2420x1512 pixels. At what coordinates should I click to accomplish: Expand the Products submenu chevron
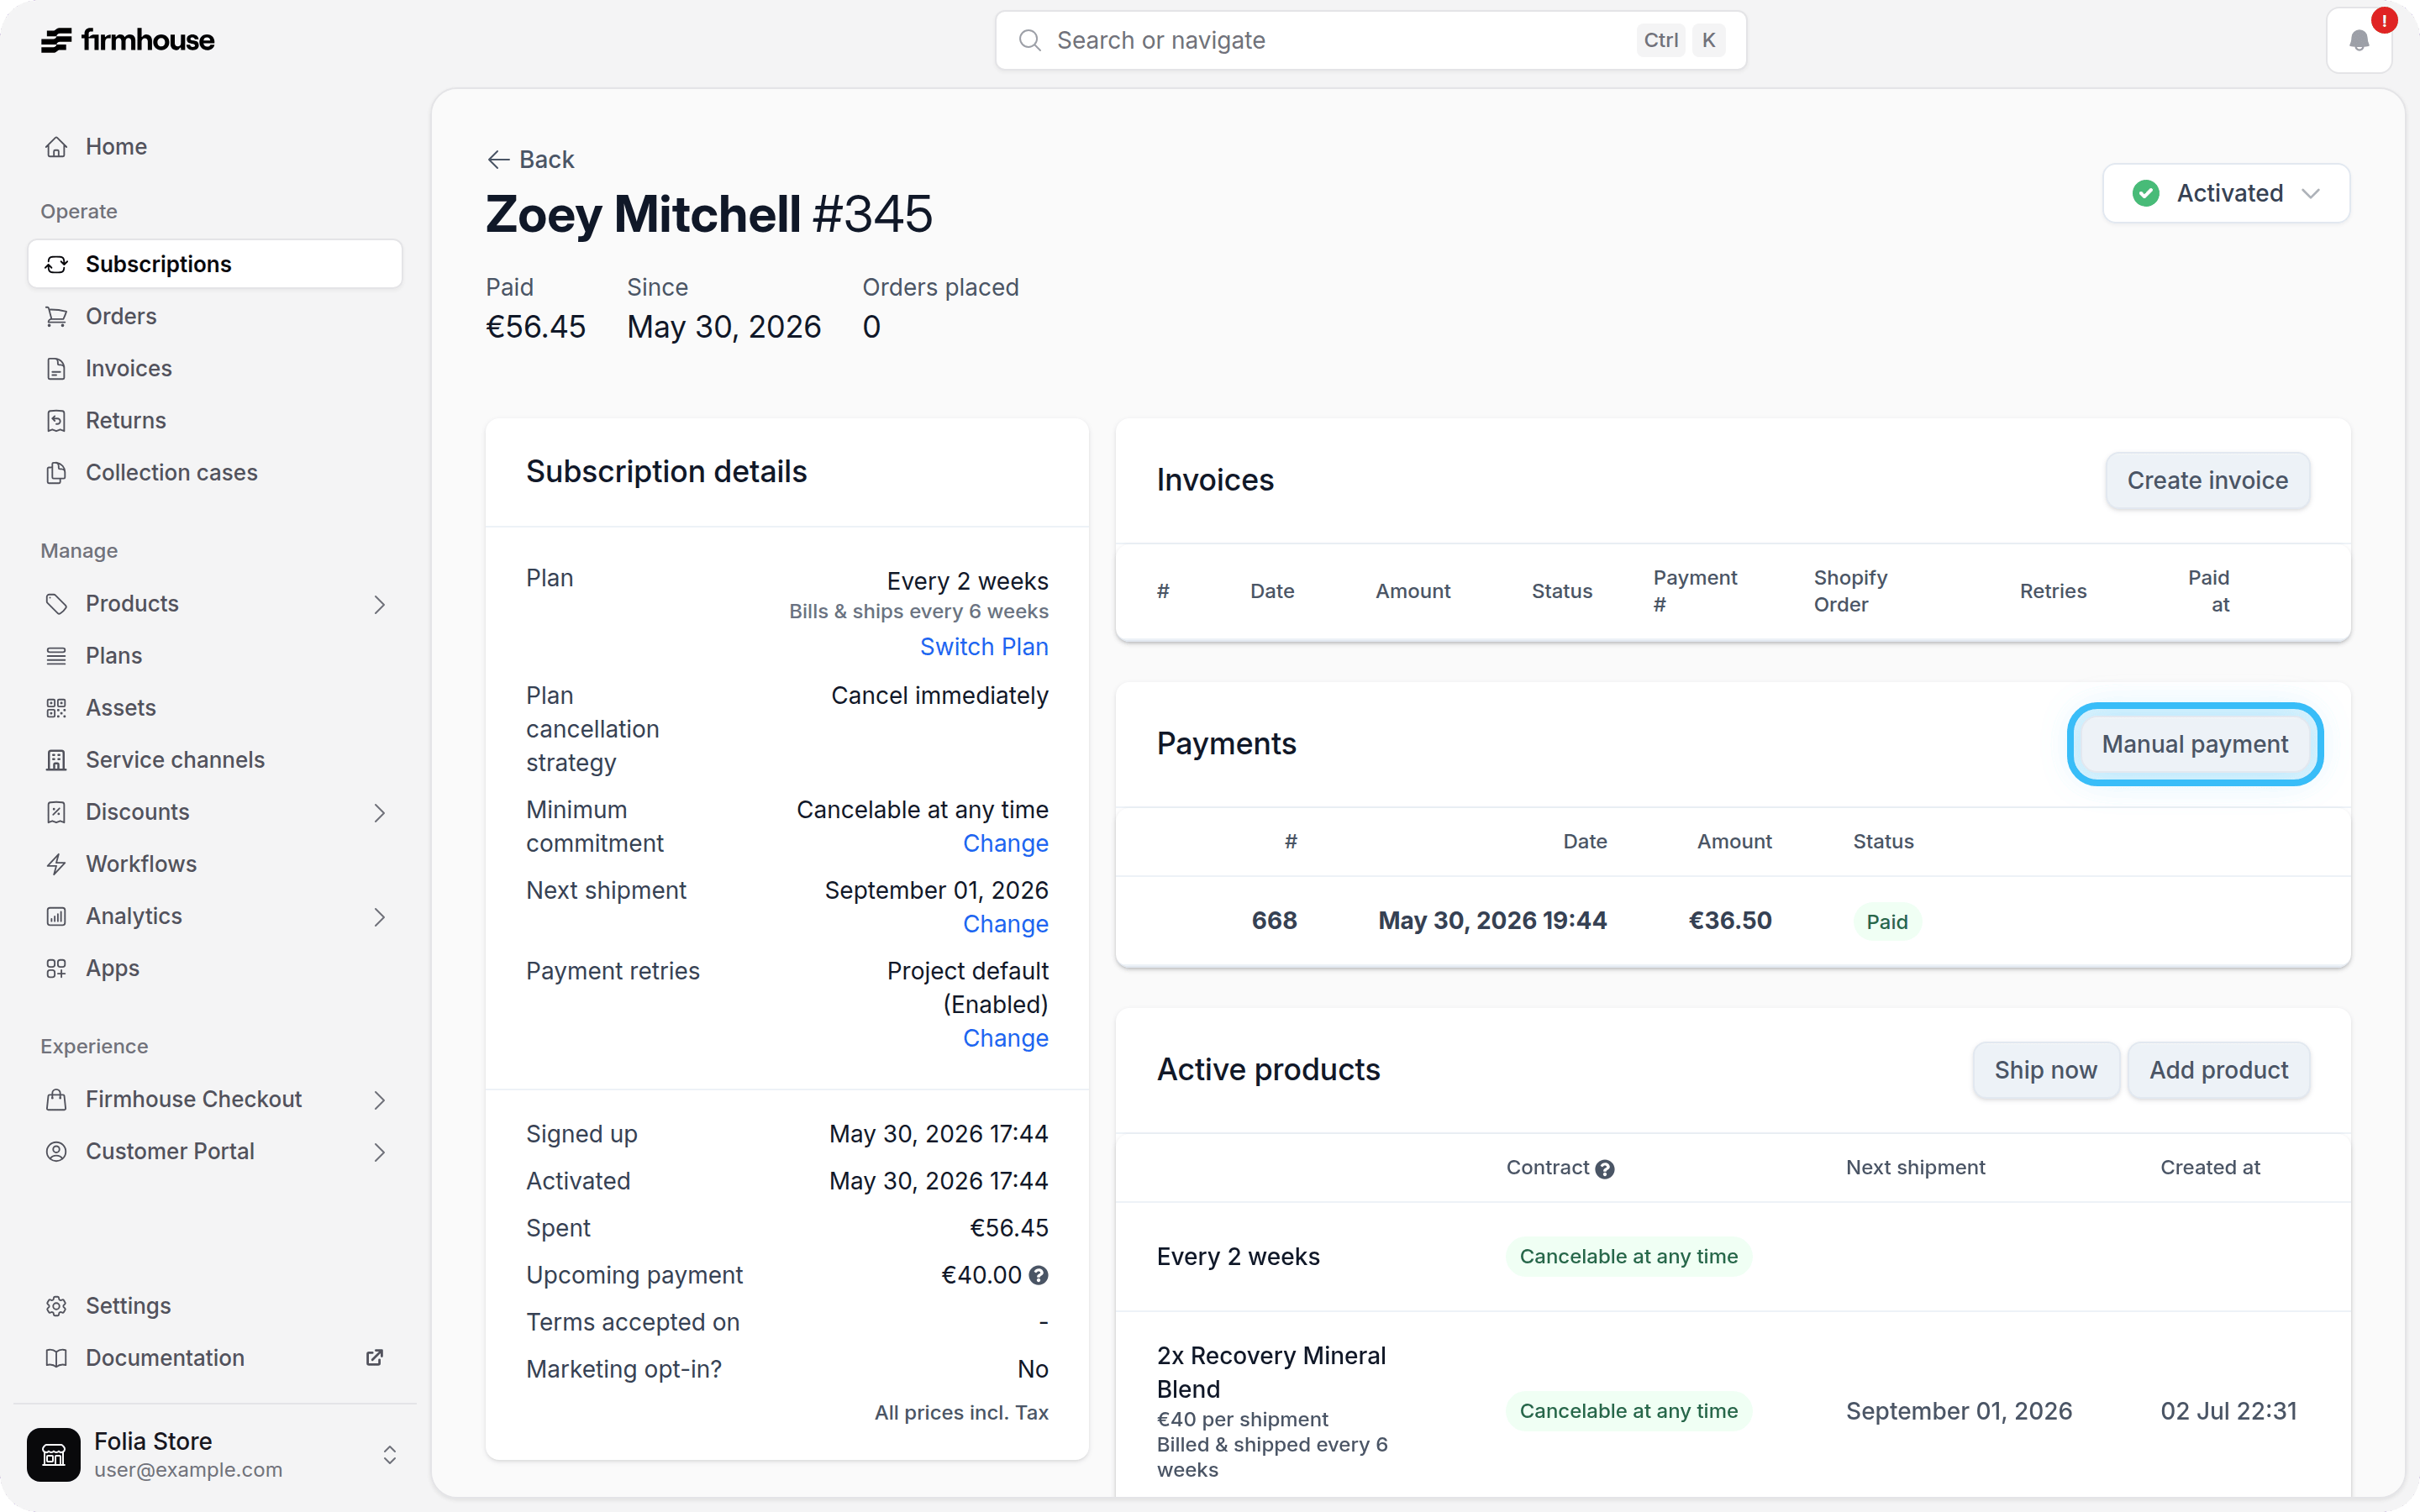pyautogui.click(x=379, y=604)
